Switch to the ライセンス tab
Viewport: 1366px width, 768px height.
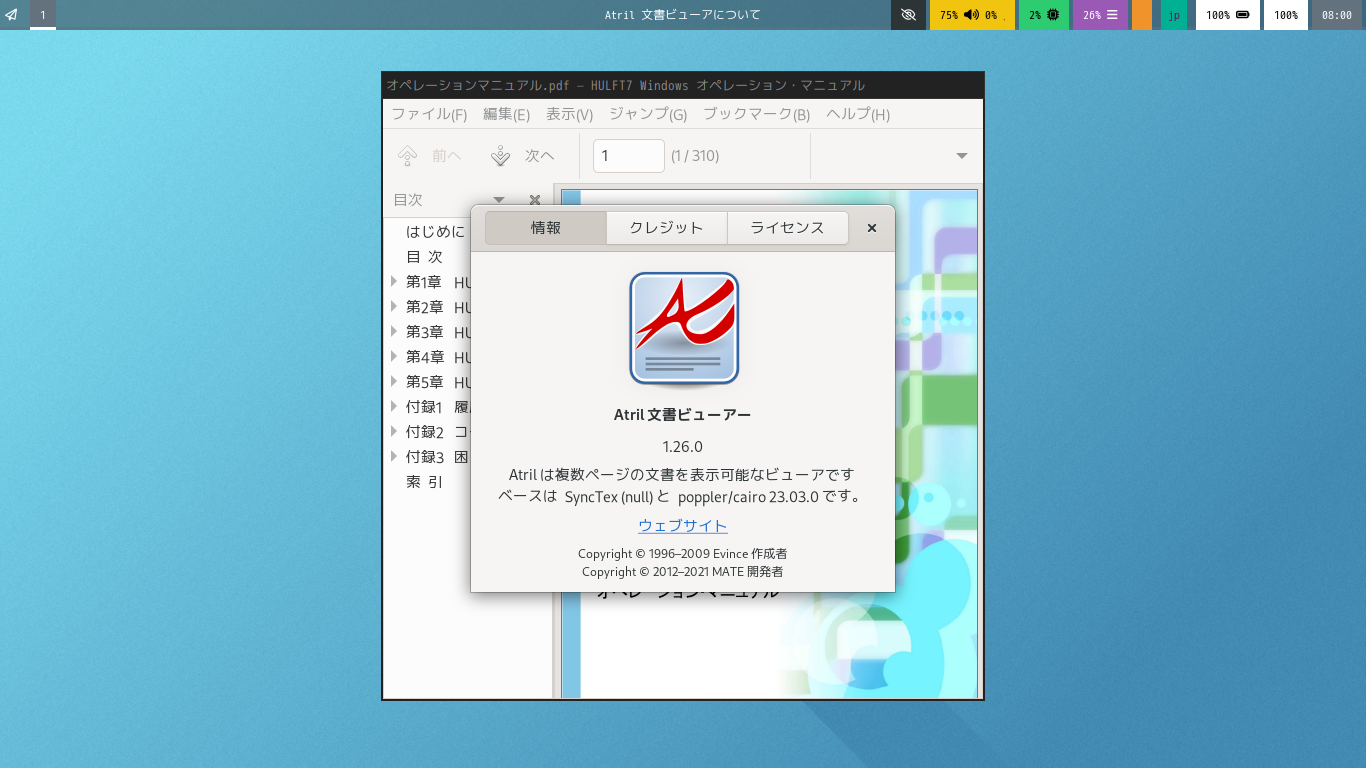788,228
